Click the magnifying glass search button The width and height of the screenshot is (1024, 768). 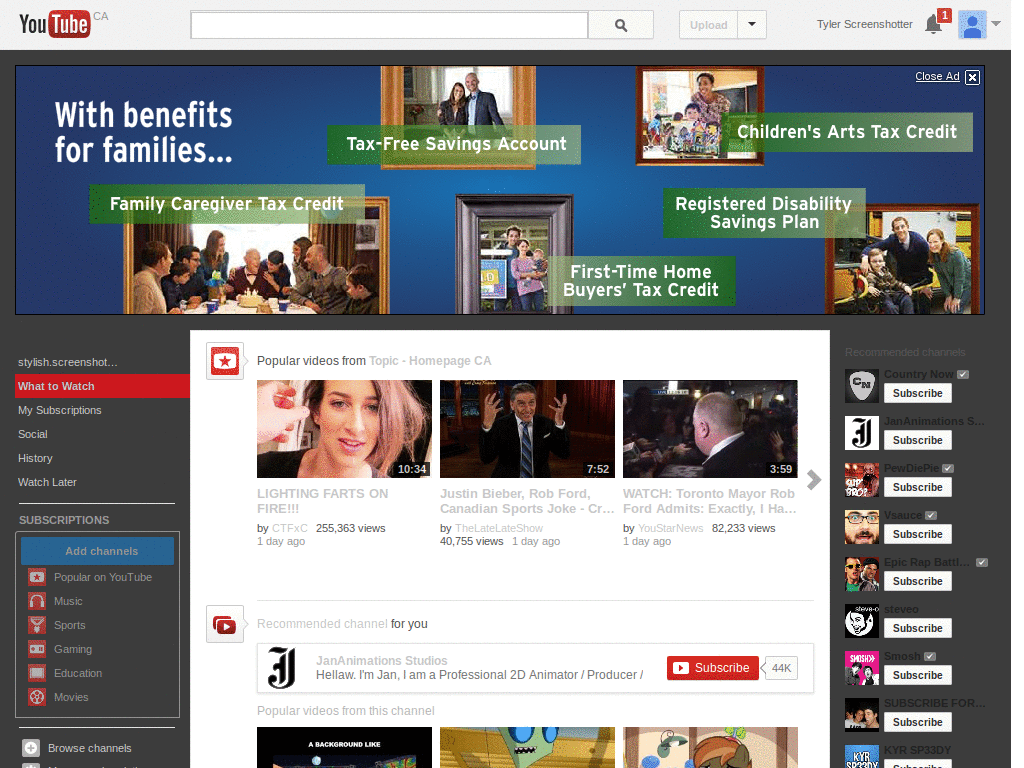620,25
